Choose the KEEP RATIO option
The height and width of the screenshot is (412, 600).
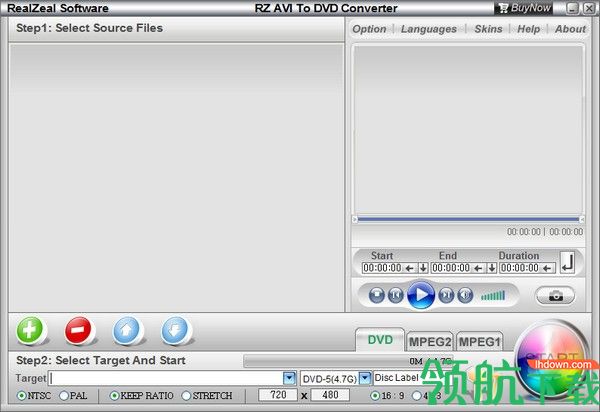[114, 396]
